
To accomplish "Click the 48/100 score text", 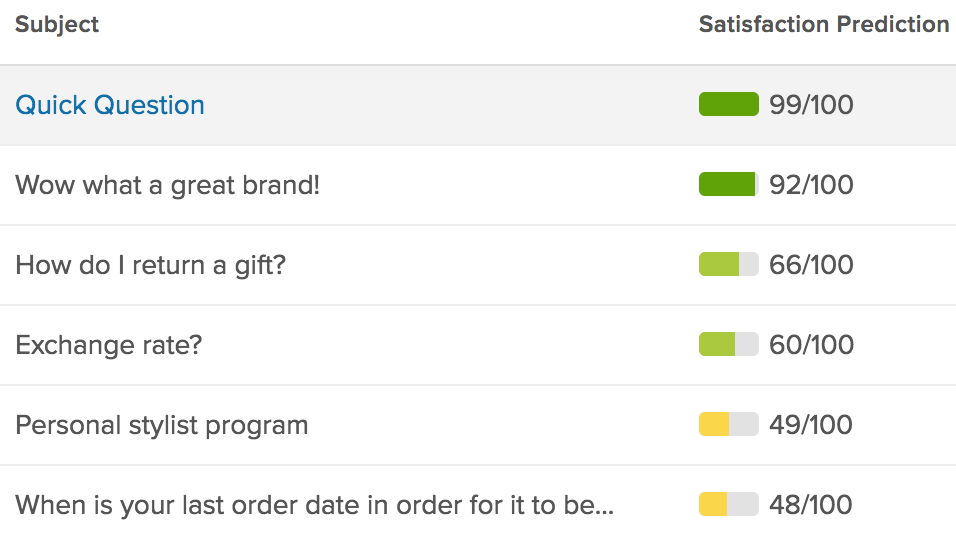I will click(x=811, y=505).
